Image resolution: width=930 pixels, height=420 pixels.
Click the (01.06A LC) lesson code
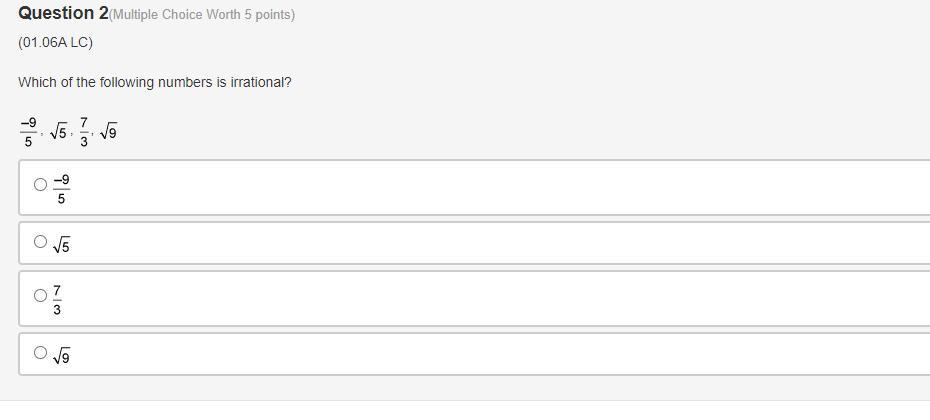point(55,43)
